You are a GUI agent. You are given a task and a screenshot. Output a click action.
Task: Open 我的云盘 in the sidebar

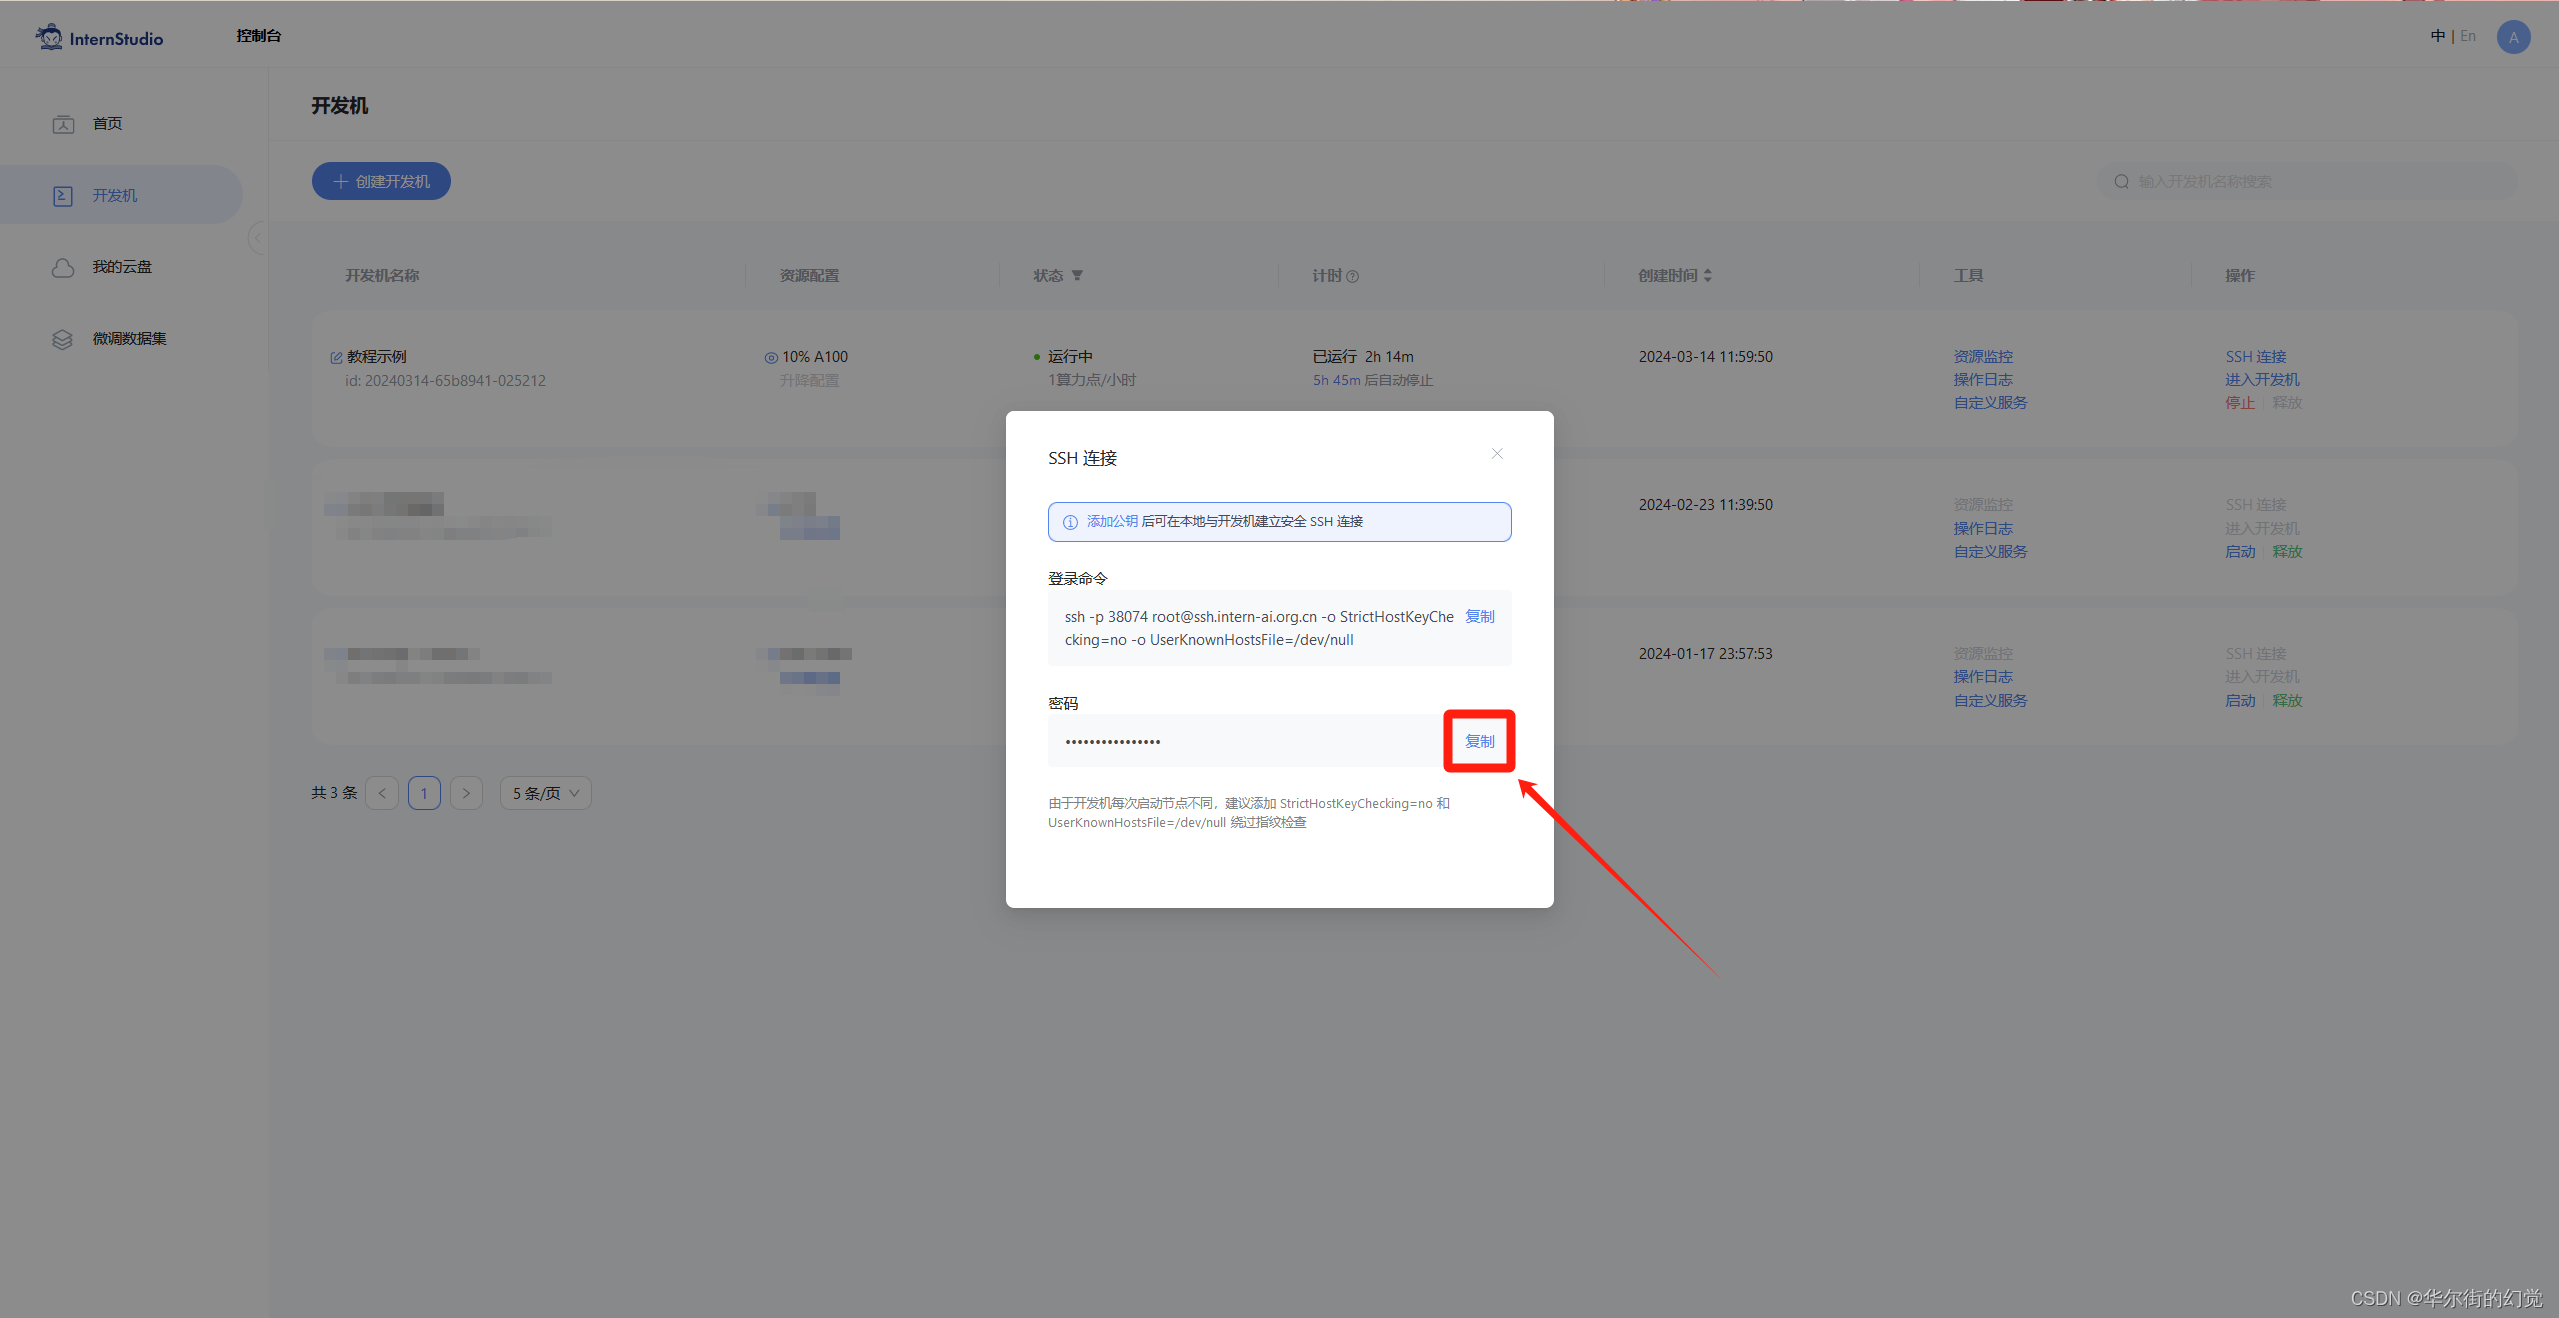[120, 267]
